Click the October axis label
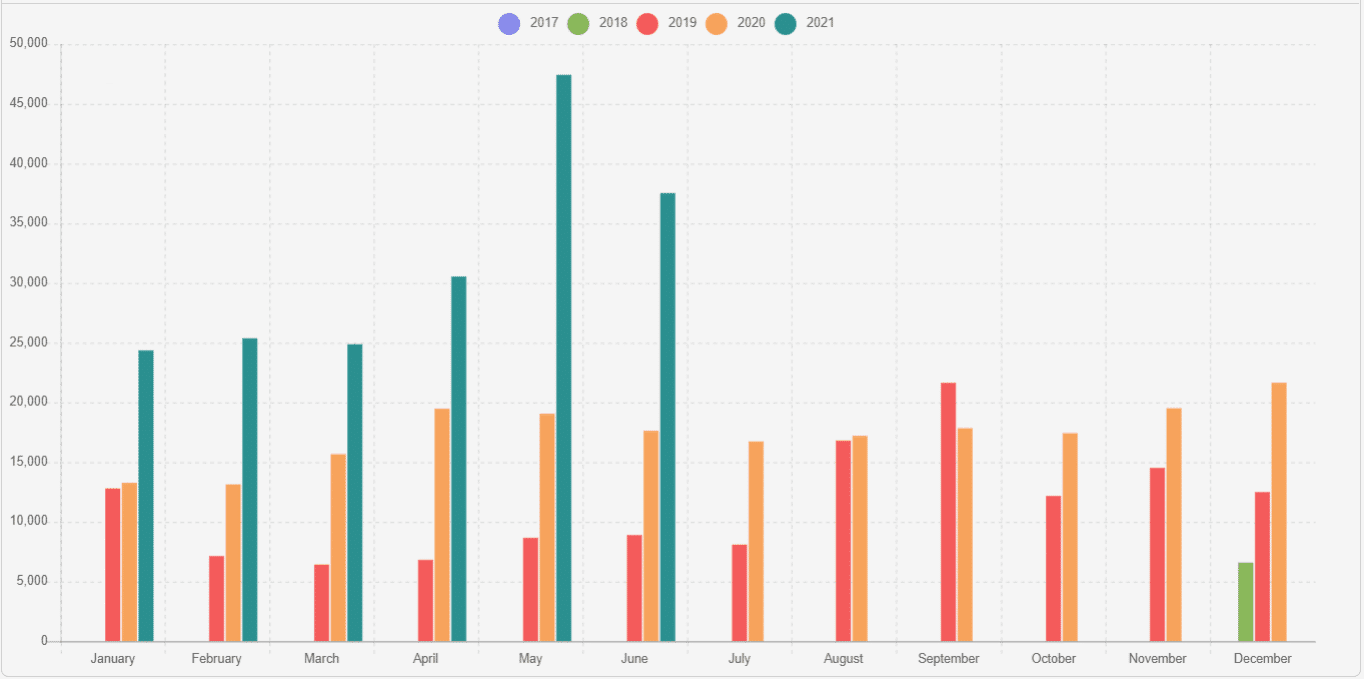This screenshot has width=1364, height=682. click(x=1054, y=659)
